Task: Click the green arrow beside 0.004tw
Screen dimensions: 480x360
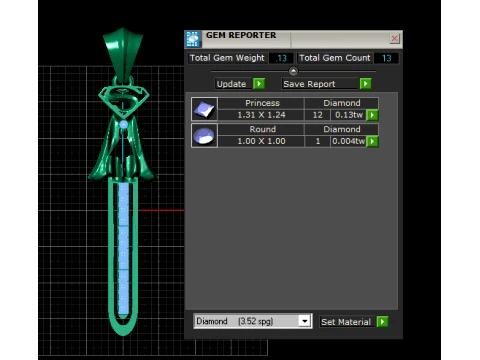Action: (x=372, y=141)
